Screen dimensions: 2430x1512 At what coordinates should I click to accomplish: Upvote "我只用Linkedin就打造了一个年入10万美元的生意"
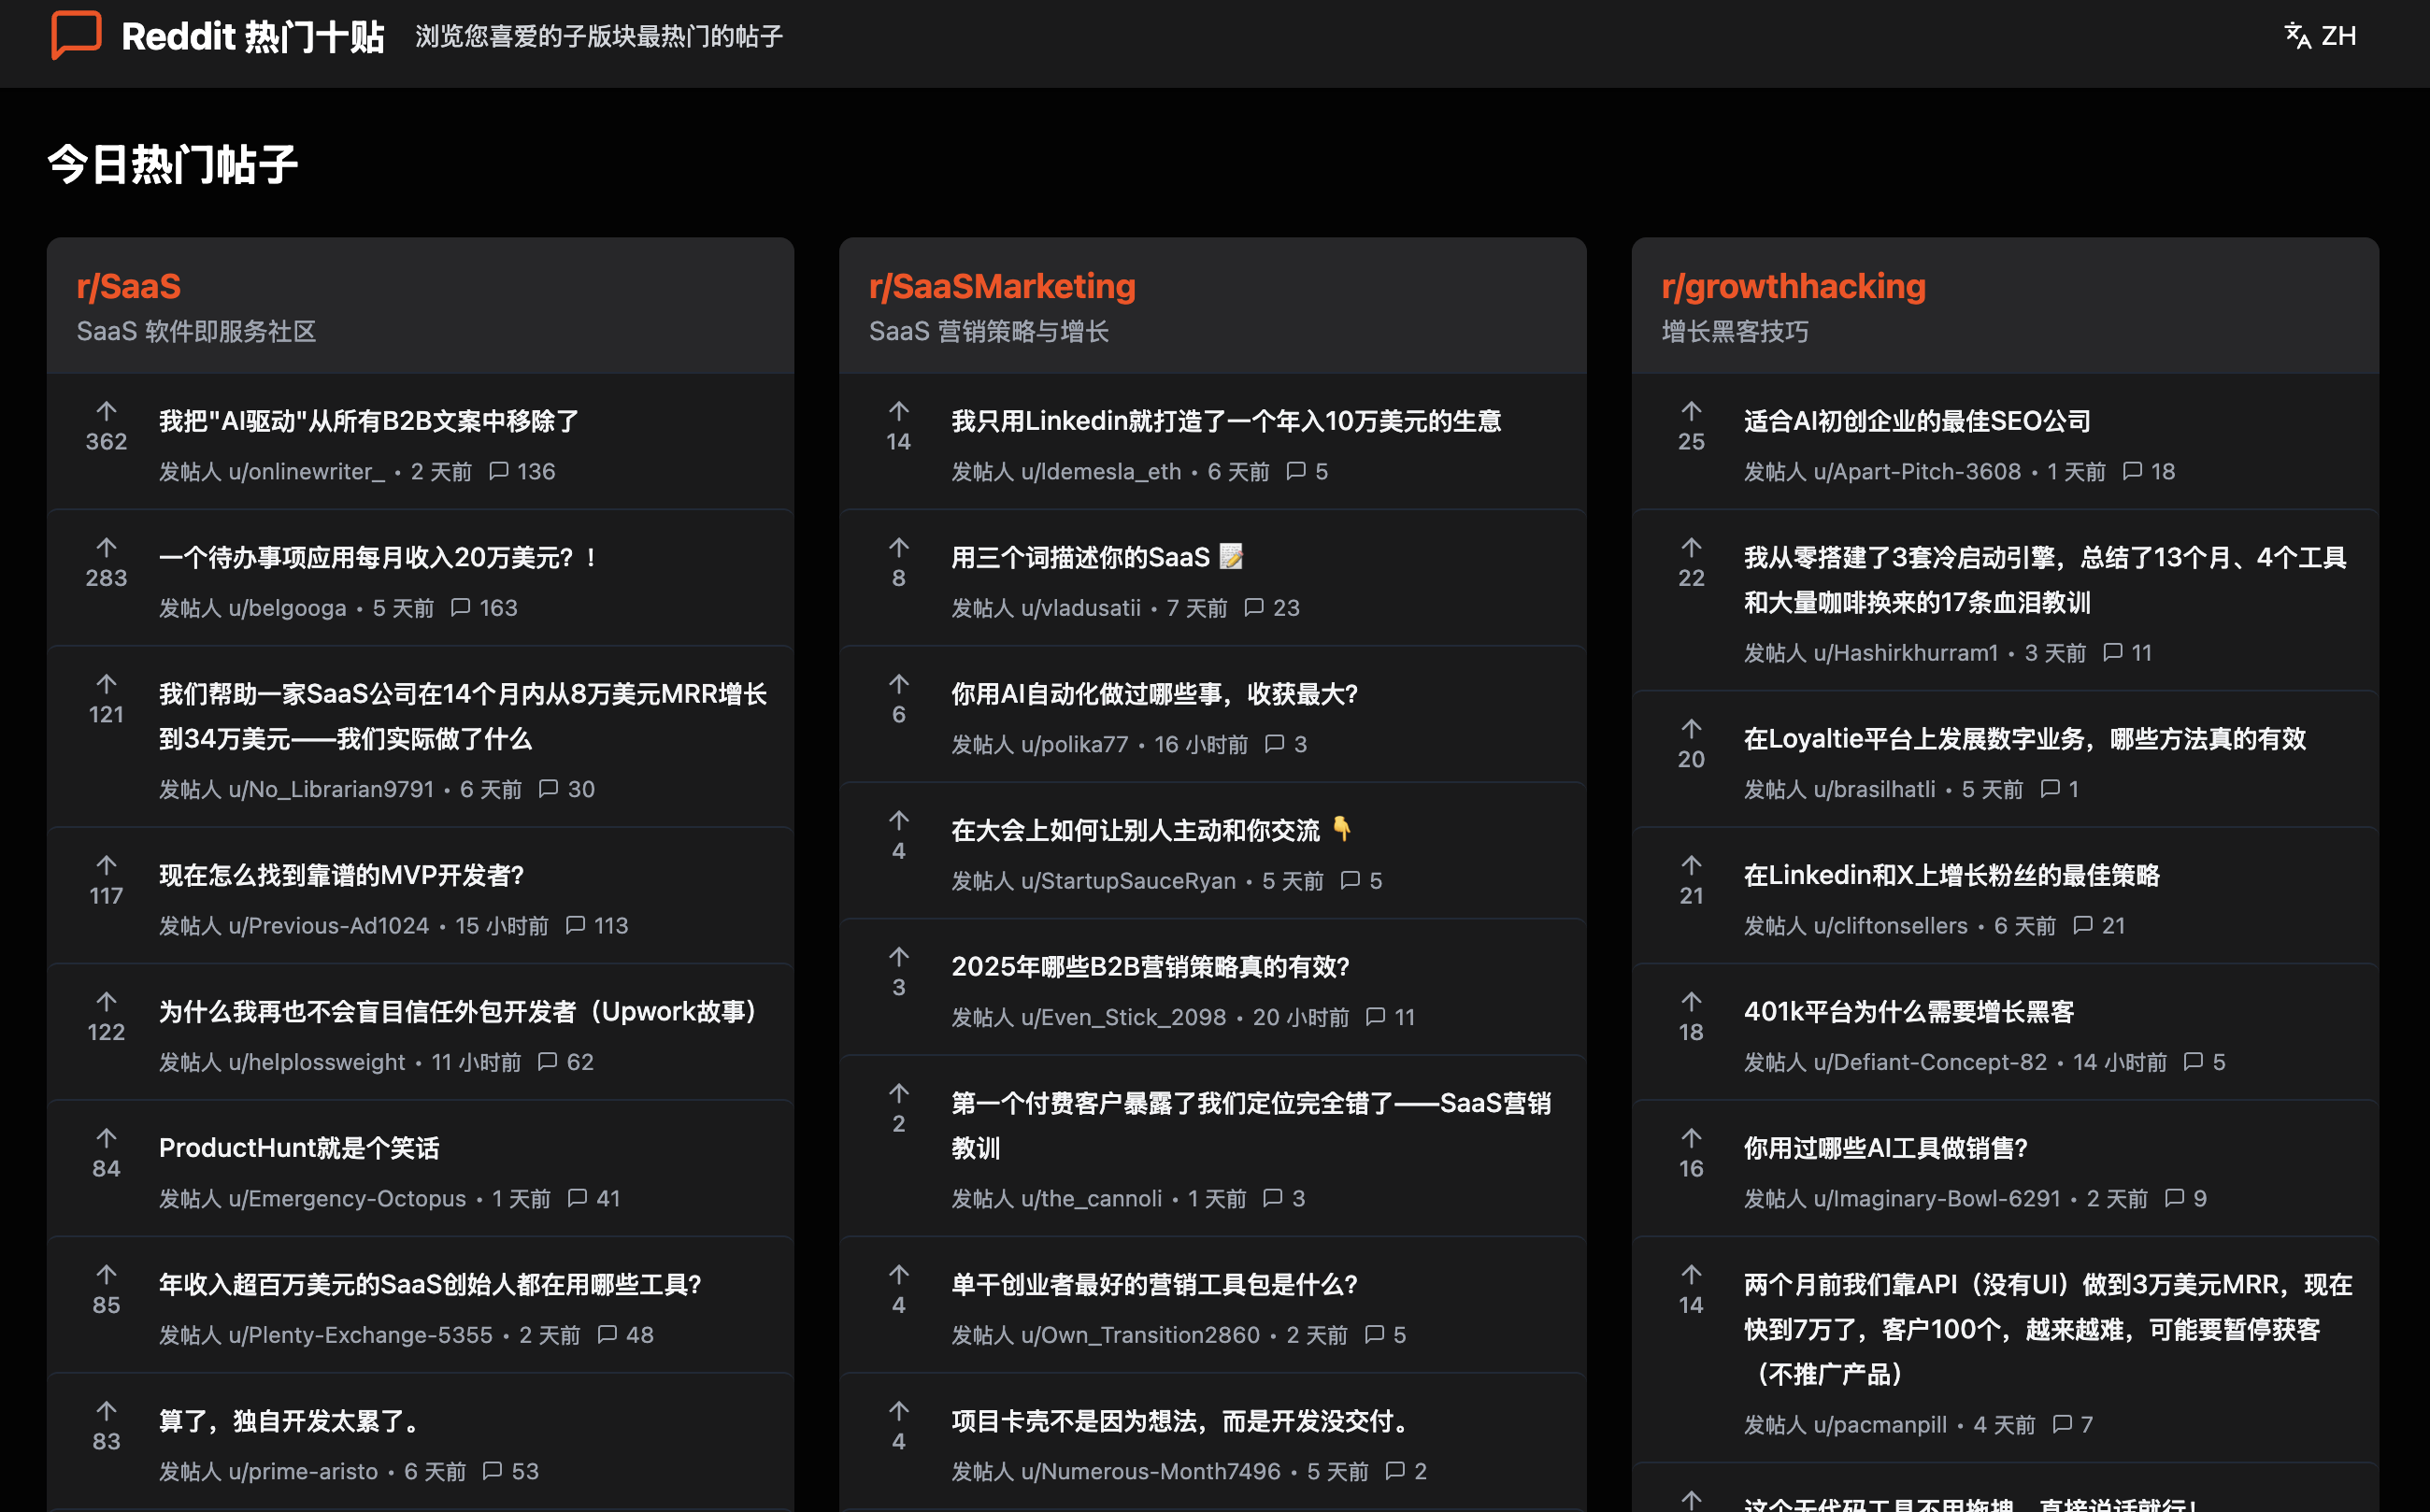coord(898,412)
